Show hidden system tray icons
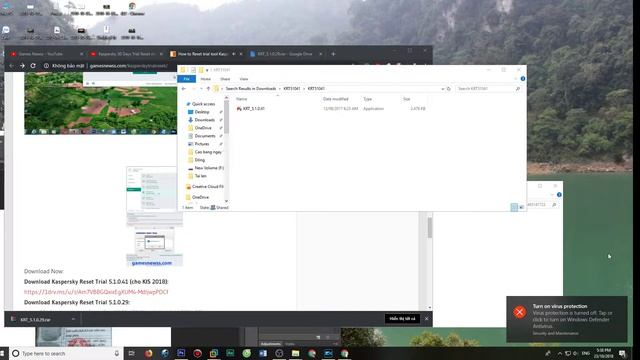The image size is (640, 360). pos(560,353)
